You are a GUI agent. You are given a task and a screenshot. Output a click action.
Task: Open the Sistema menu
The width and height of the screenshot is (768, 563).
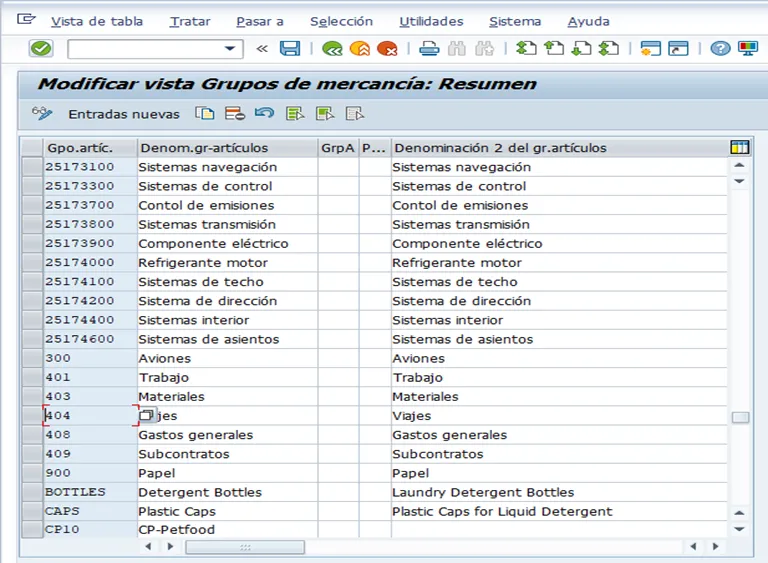pos(515,21)
